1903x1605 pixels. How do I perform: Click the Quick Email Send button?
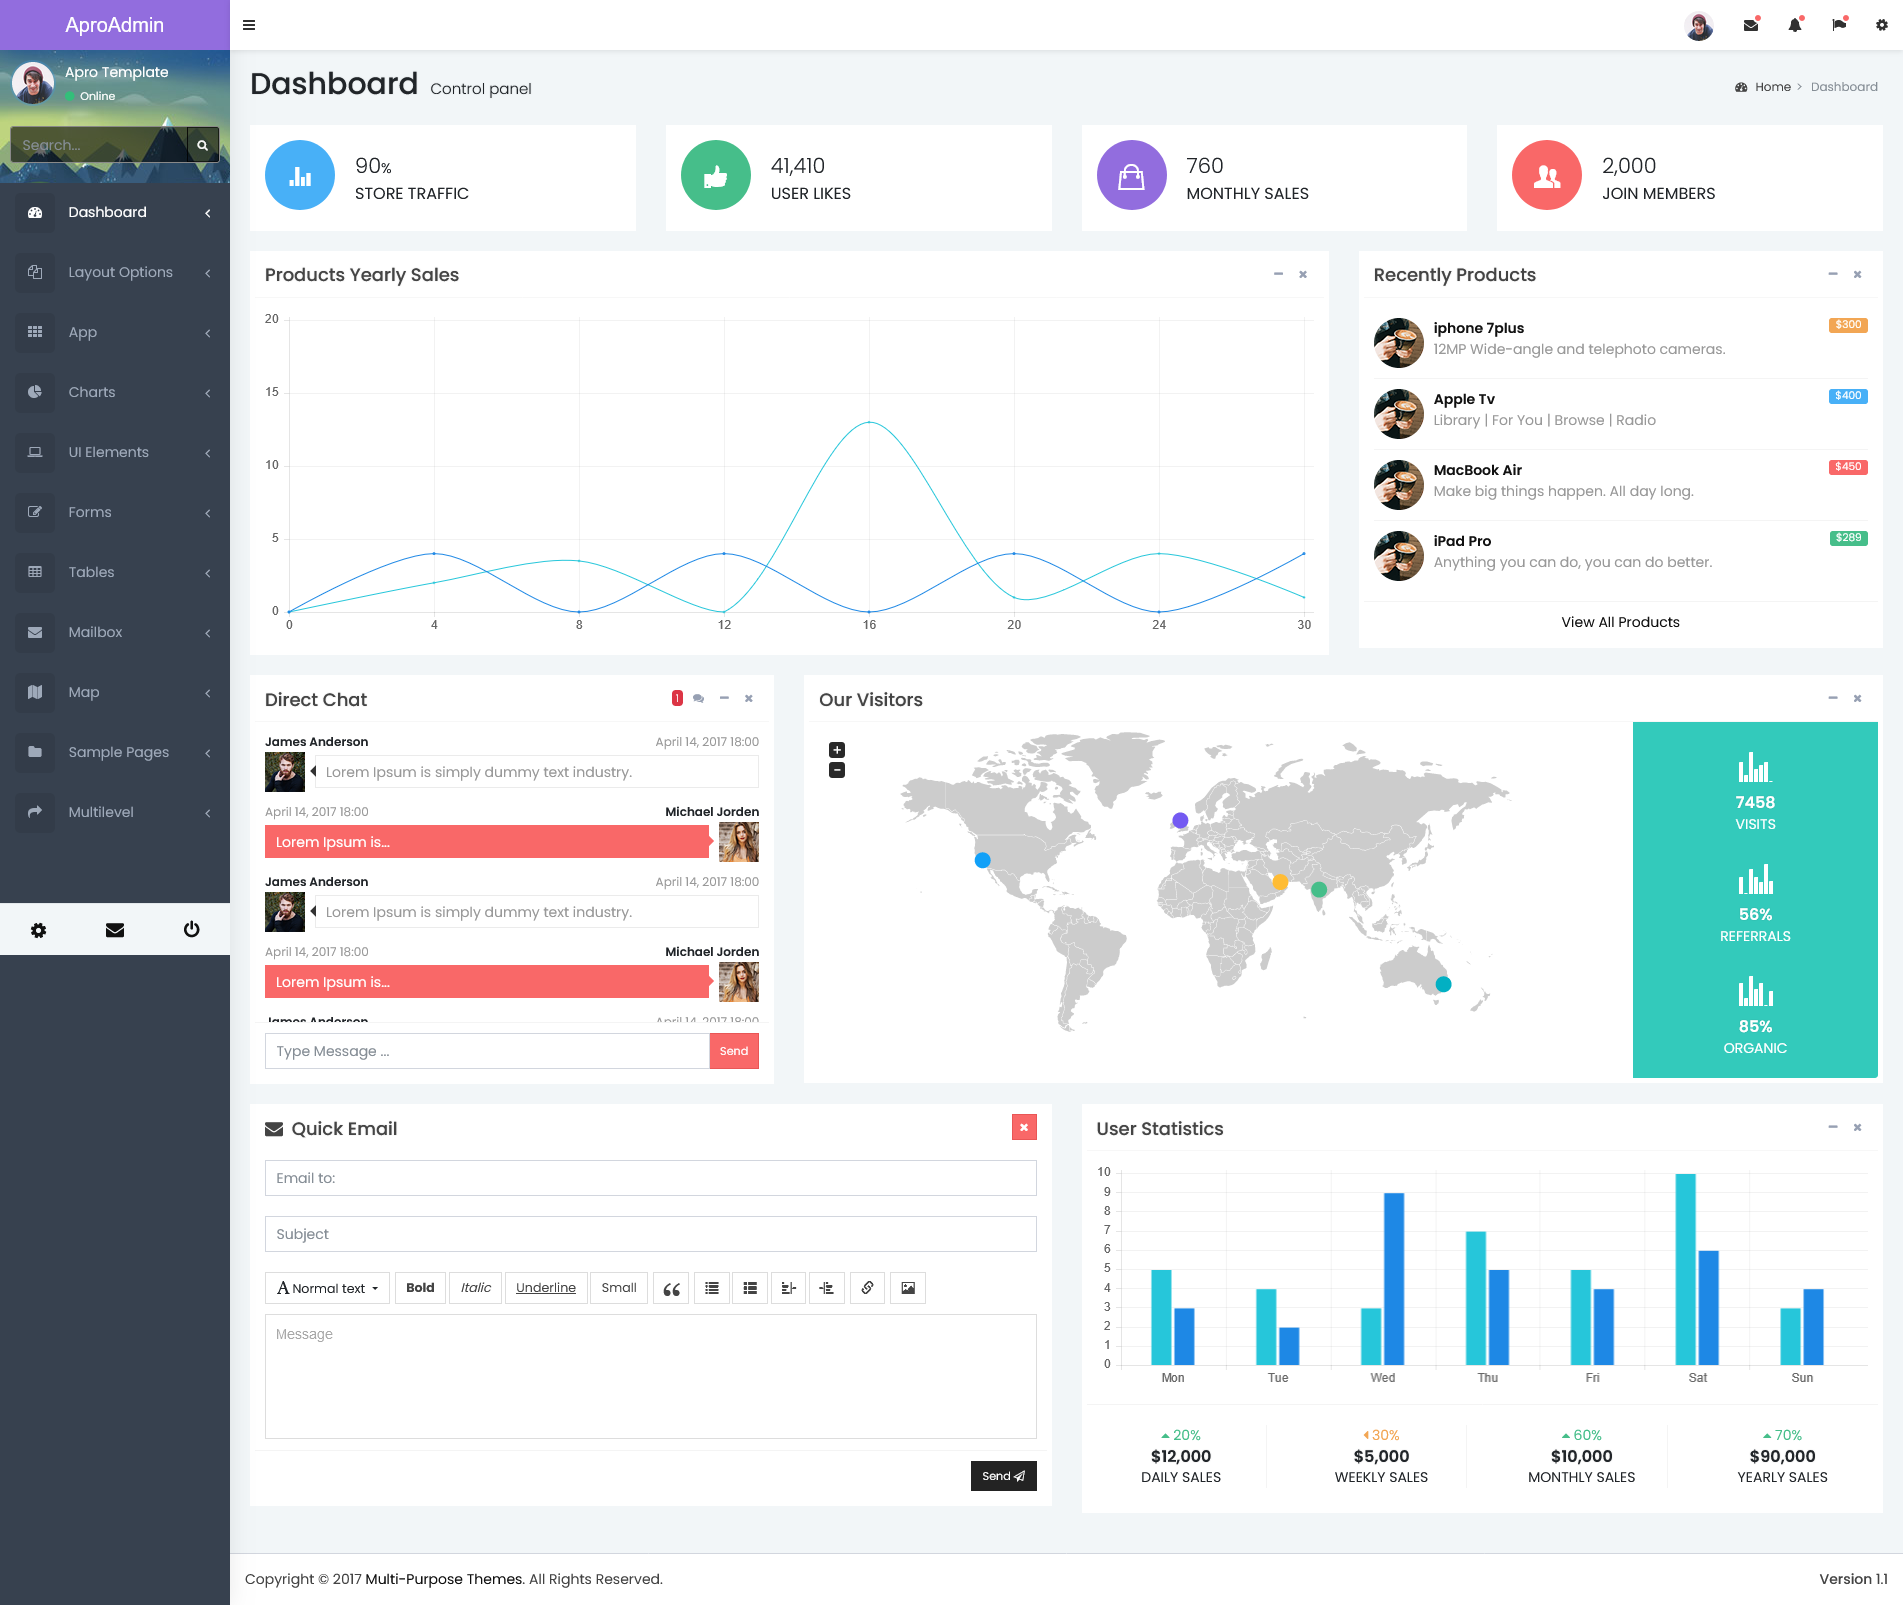(x=1003, y=1476)
